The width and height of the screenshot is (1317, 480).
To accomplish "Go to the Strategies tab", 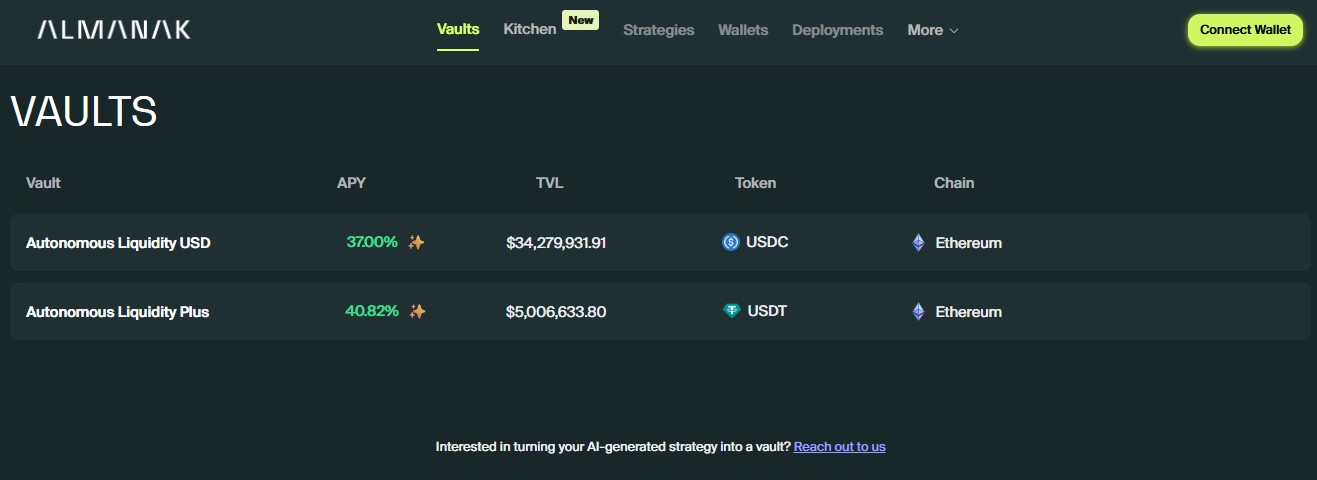I will (x=658, y=30).
